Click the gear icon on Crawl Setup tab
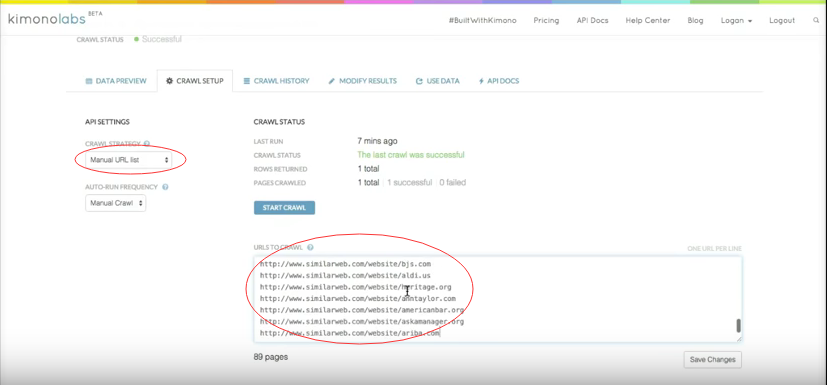Image resolution: width=827 pixels, height=385 pixels. [169, 81]
